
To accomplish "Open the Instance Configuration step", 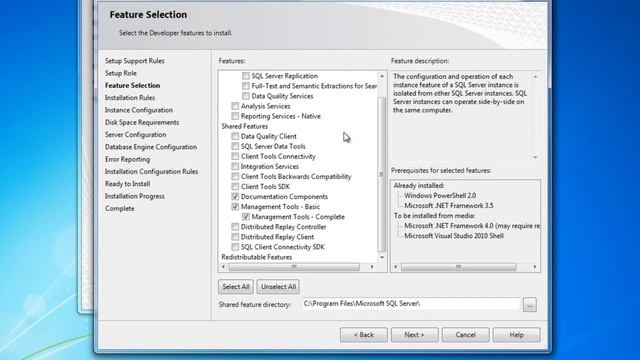I will pos(139,110).
